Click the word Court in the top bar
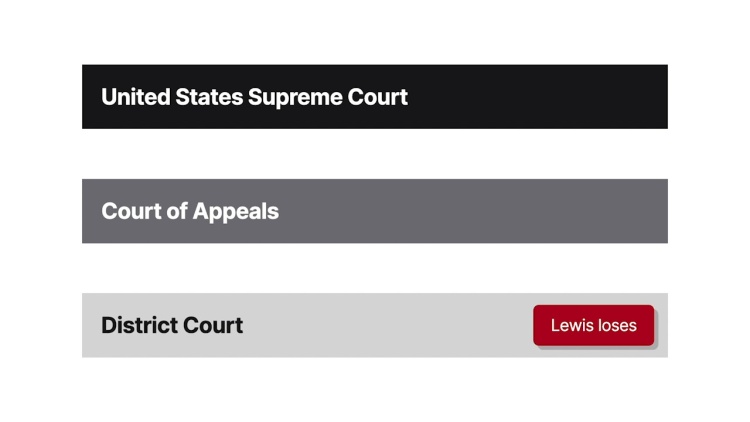 coord(378,97)
